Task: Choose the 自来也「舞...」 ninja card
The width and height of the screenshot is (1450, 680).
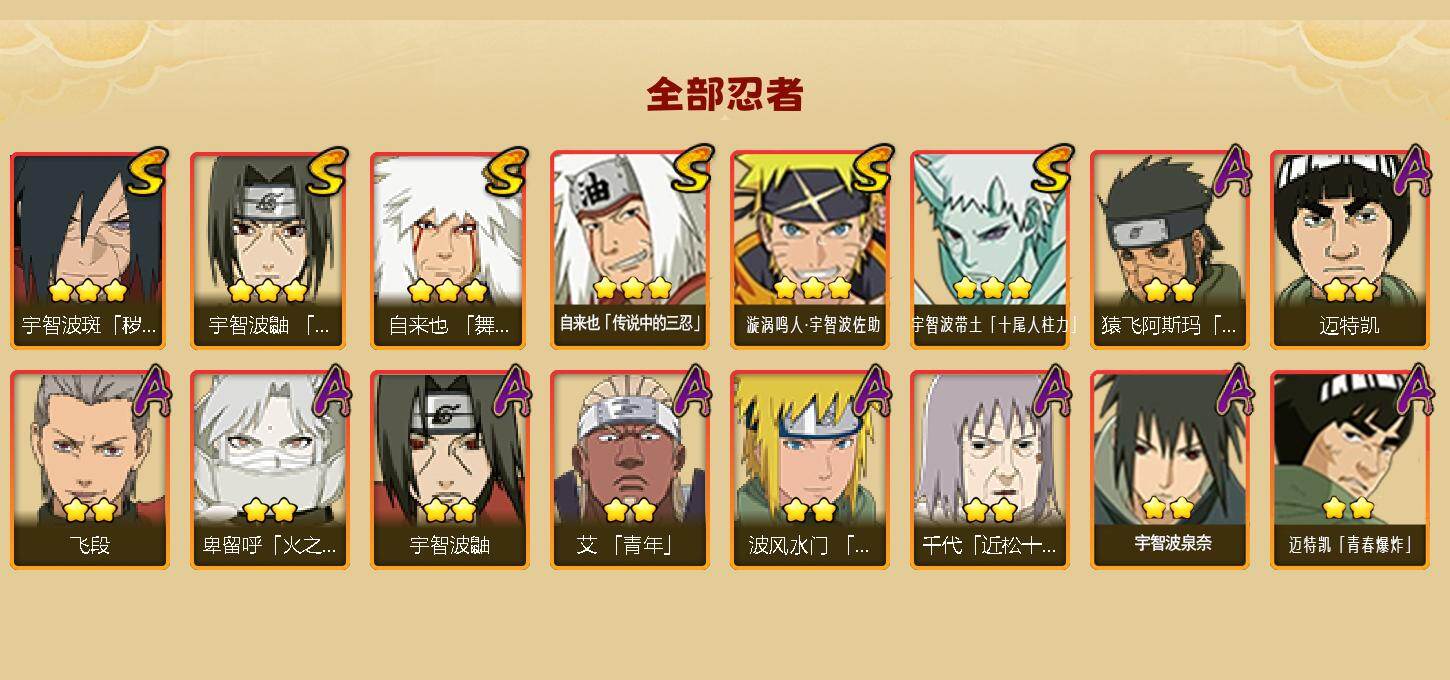Action: 449,250
